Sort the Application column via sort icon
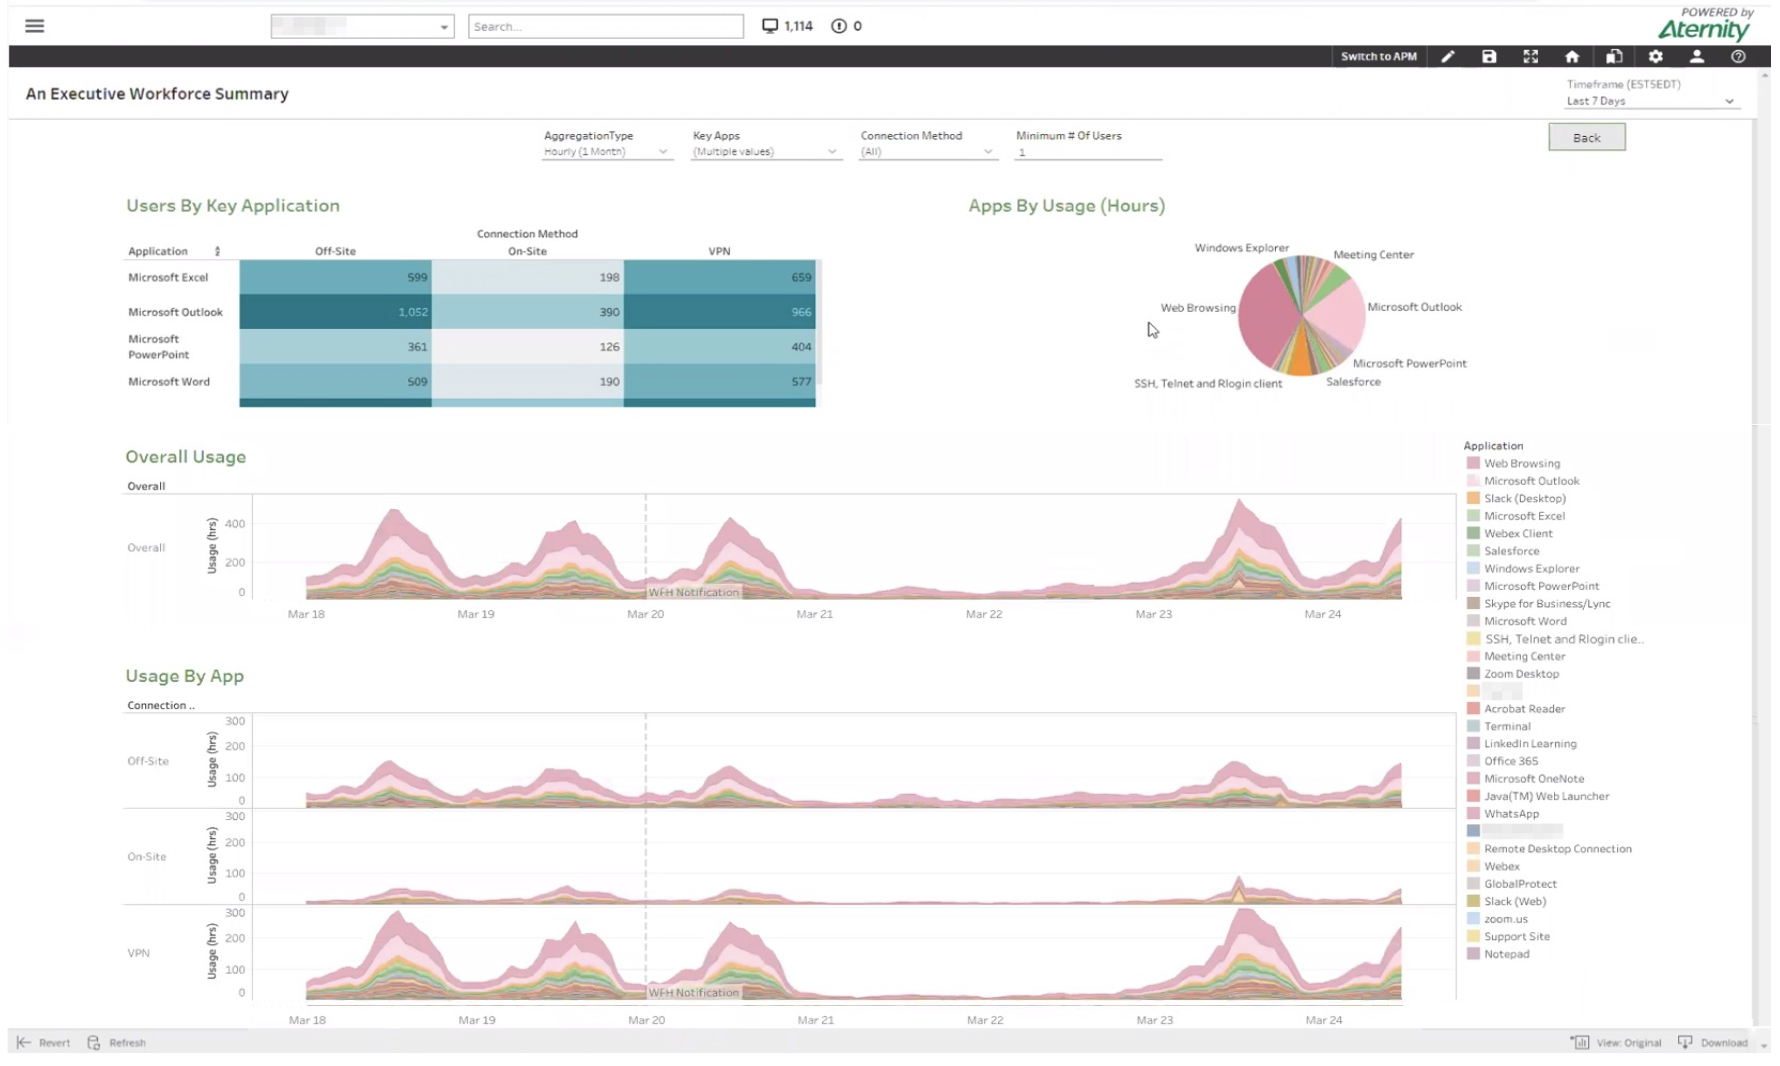The width and height of the screenshot is (1780, 1066). [217, 251]
